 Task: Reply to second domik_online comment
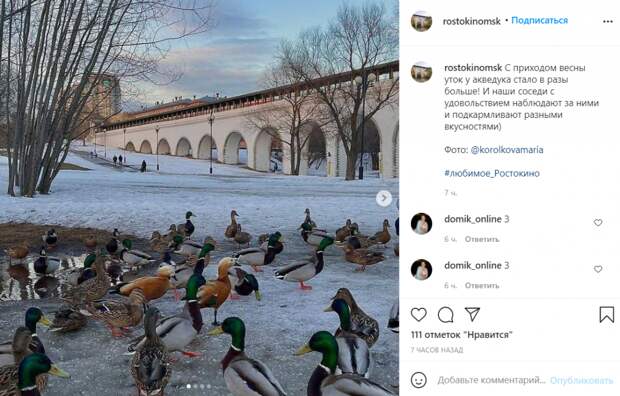point(482,286)
